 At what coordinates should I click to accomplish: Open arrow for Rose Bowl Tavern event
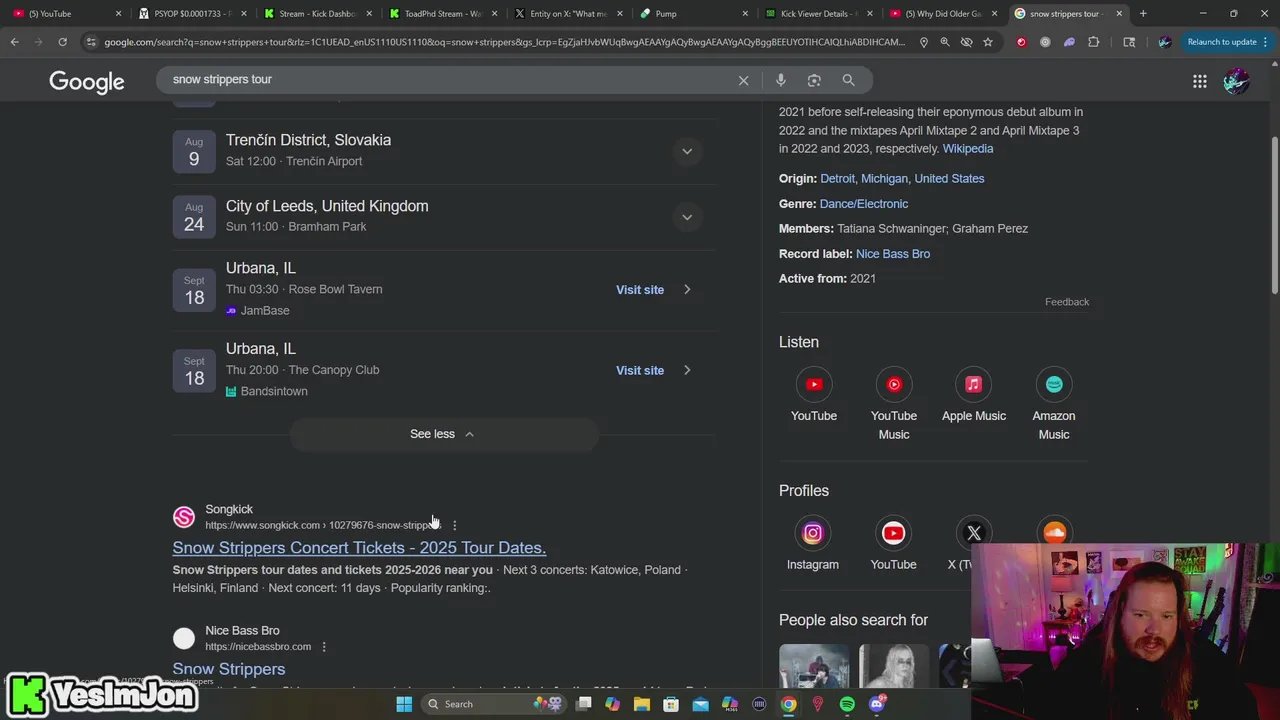[687, 290]
